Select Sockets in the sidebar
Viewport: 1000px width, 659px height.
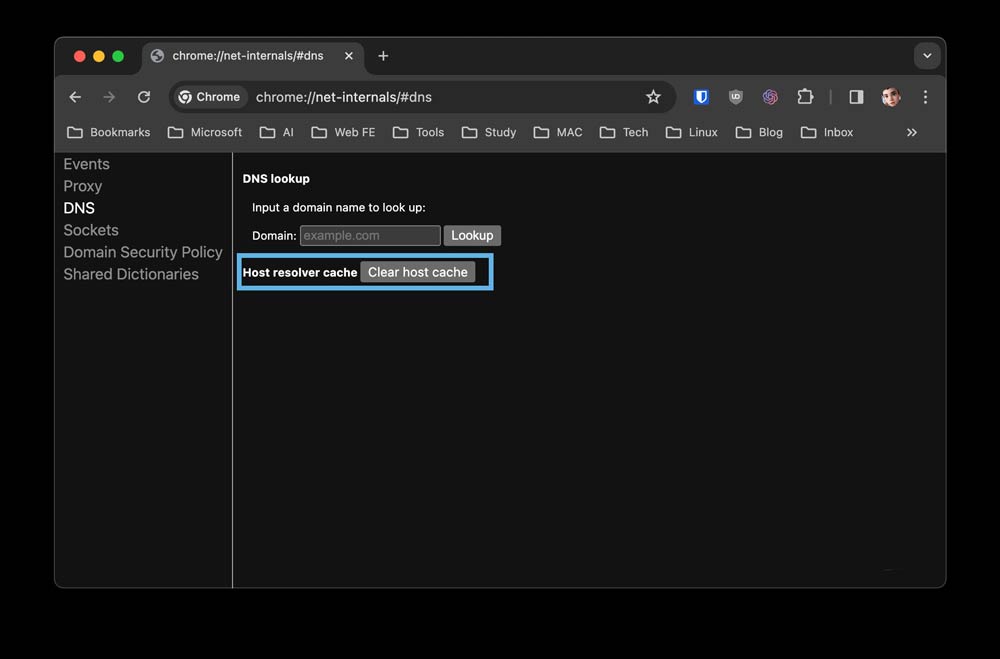pyautogui.click(x=91, y=230)
